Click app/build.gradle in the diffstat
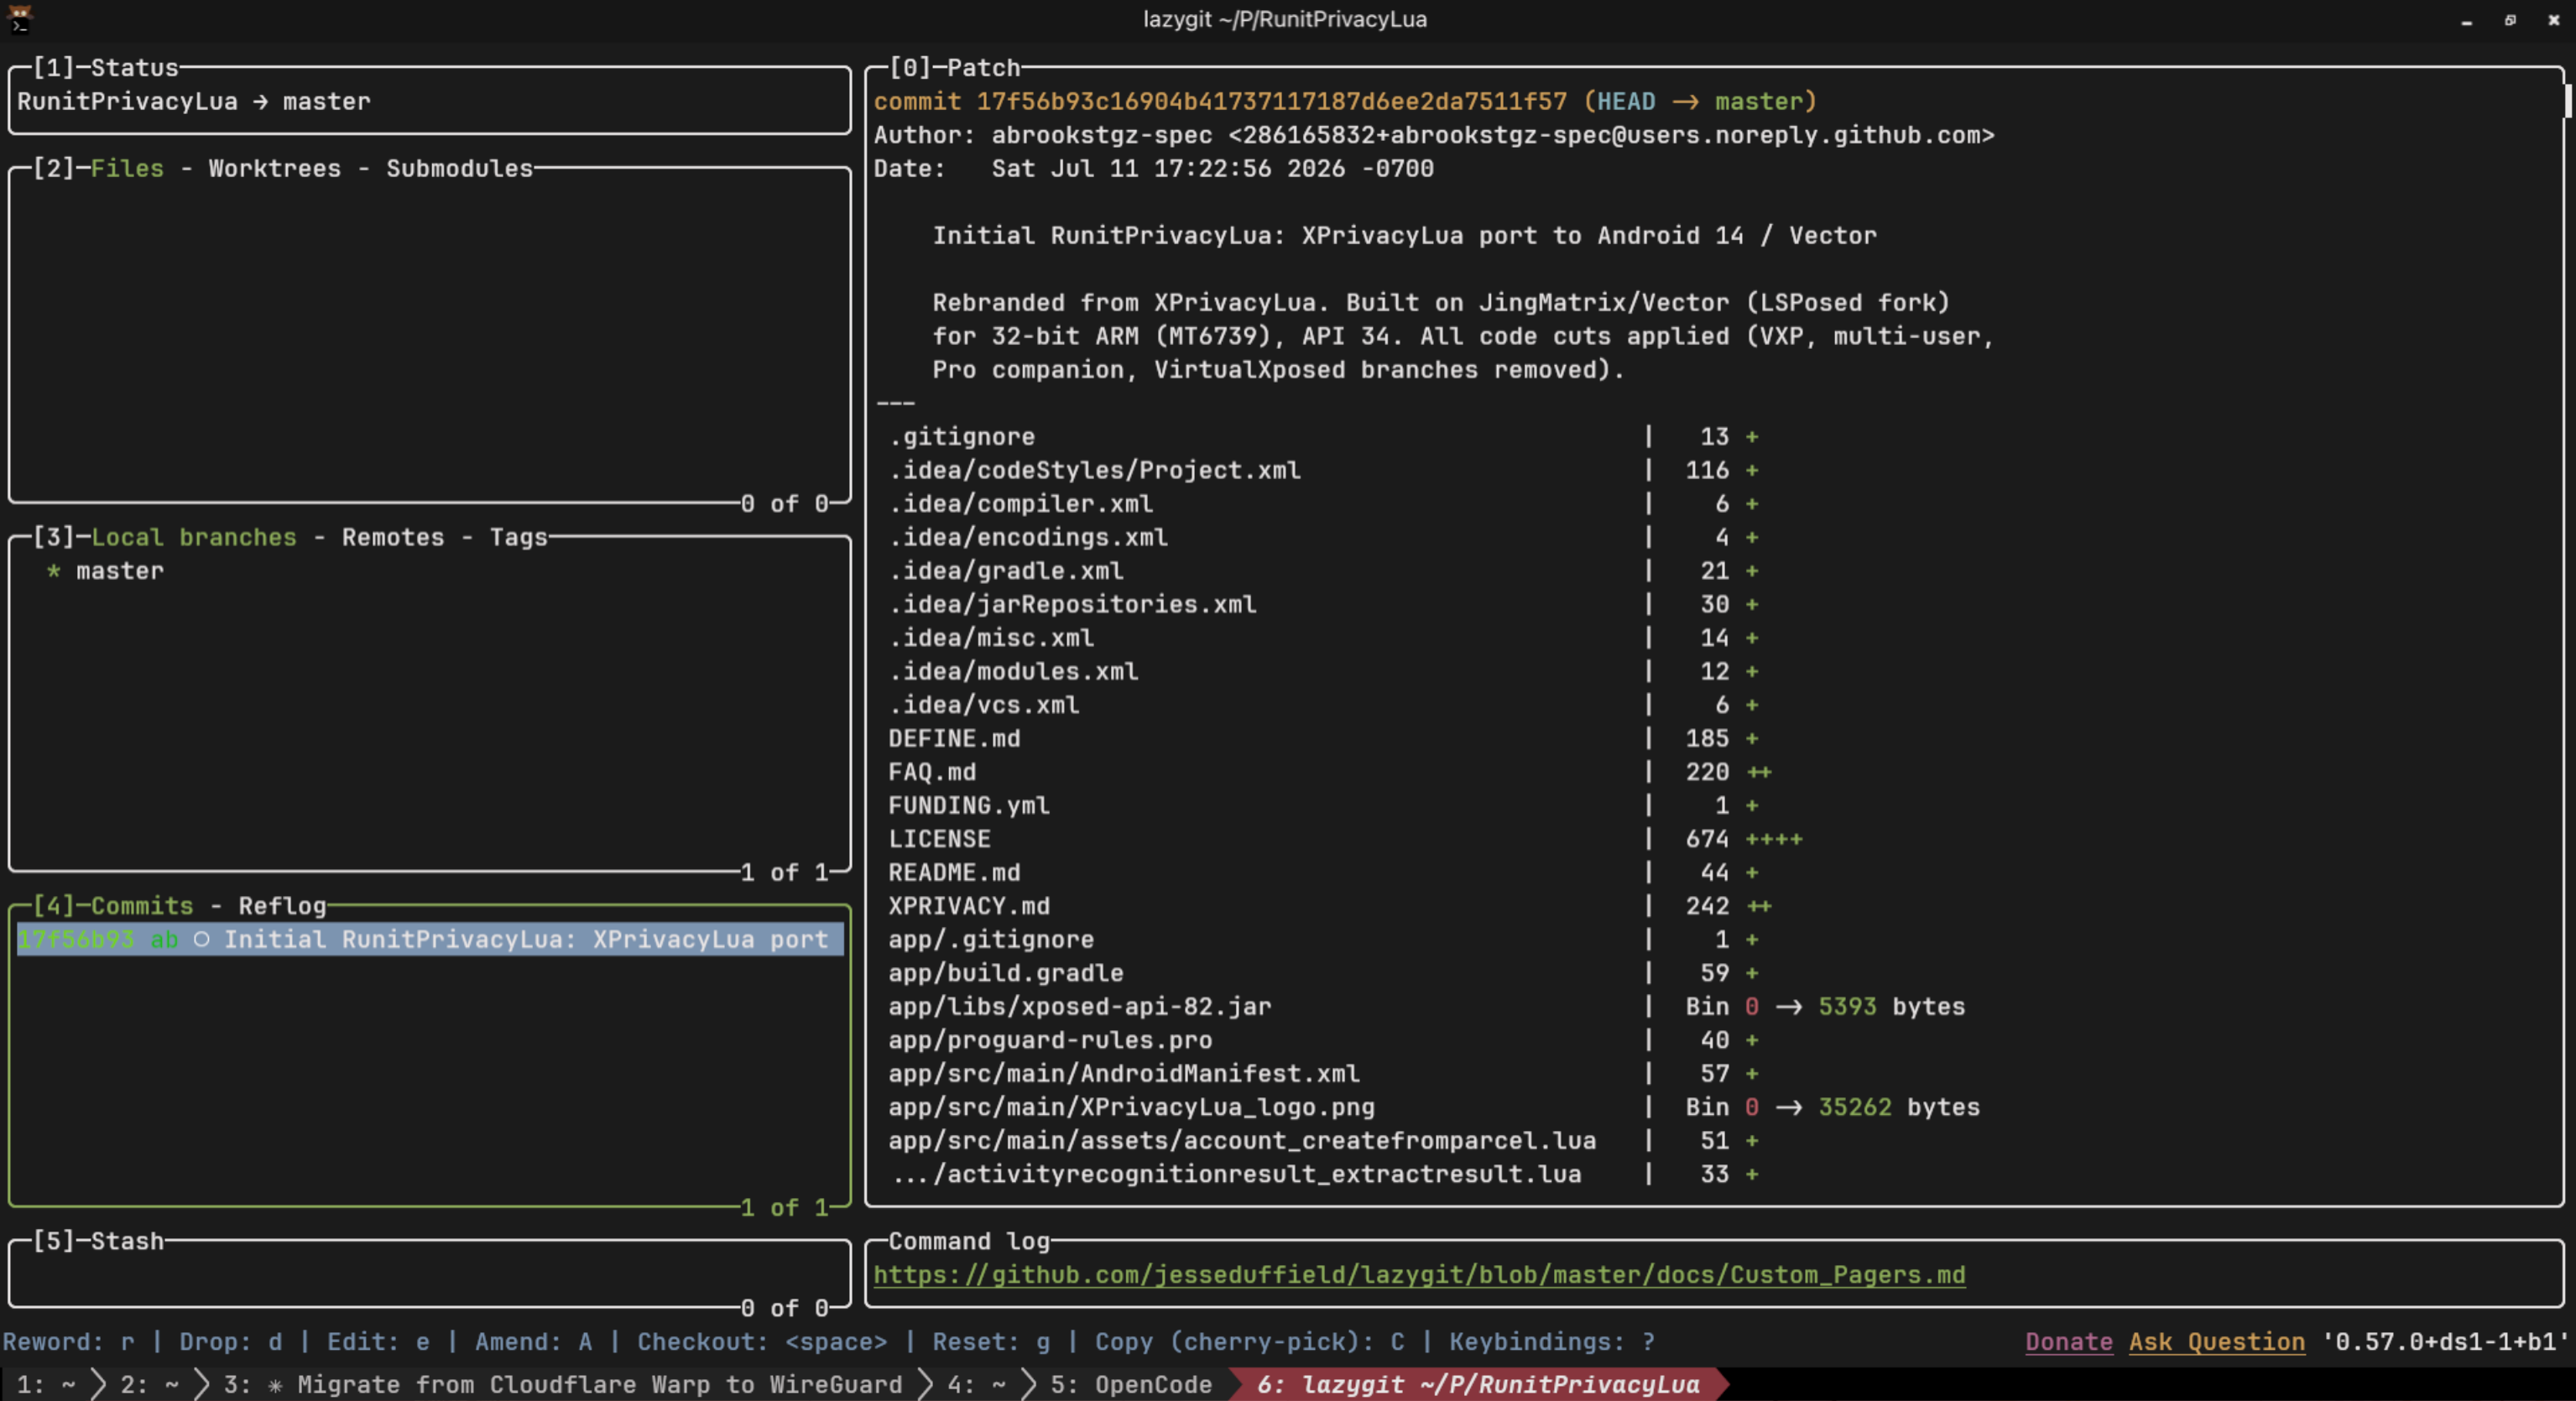This screenshot has height=1401, width=2576. click(x=1006, y=973)
